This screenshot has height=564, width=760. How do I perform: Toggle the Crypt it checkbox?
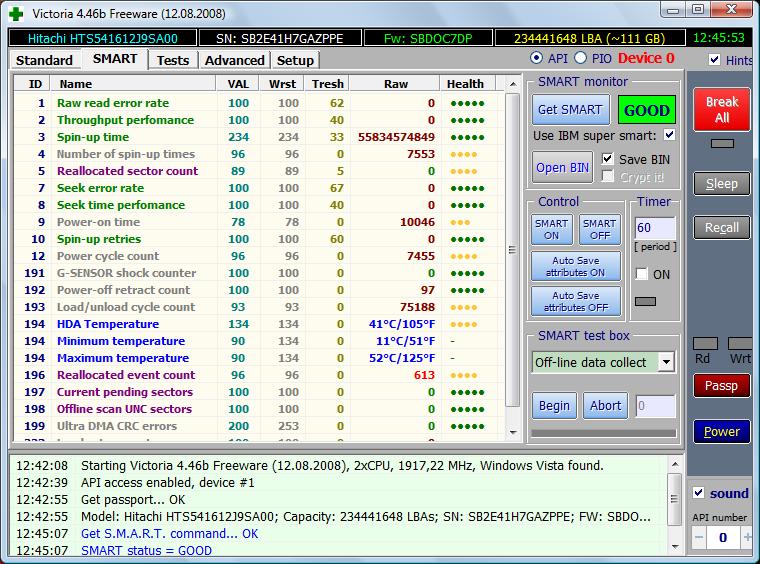(607, 176)
